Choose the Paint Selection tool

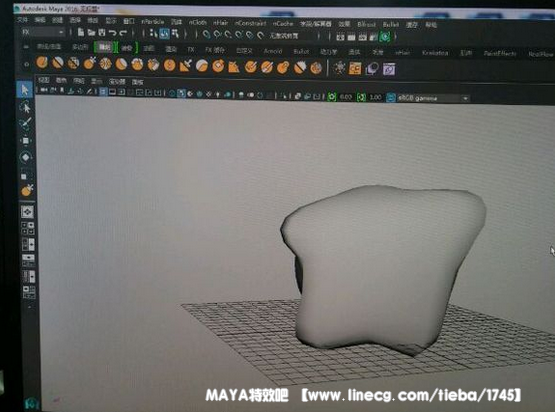pos(25,123)
